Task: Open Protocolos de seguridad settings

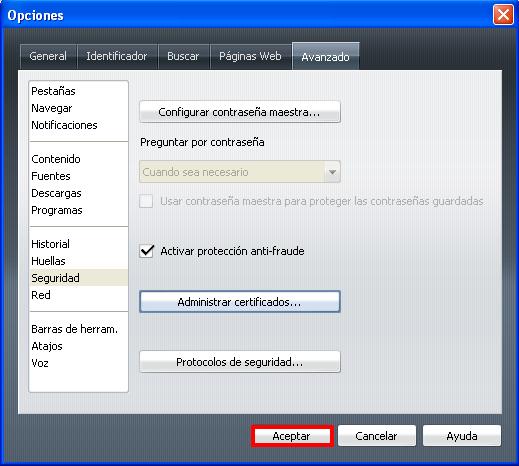Action: tap(240, 362)
